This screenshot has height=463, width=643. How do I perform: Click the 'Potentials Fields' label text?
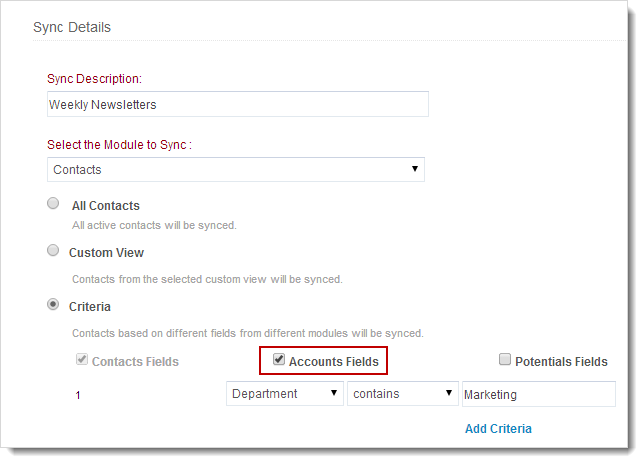tap(562, 362)
